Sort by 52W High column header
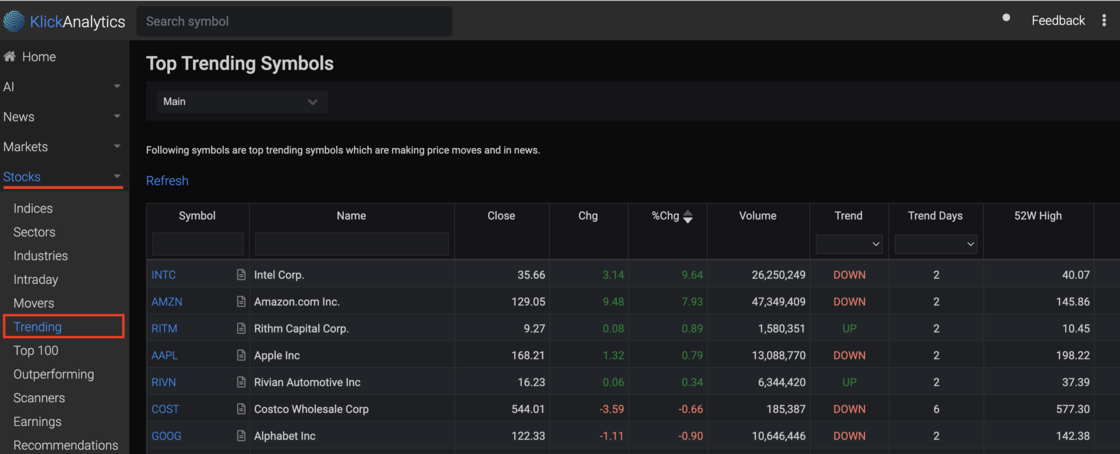The height and width of the screenshot is (454, 1120). pos(1038,216)
